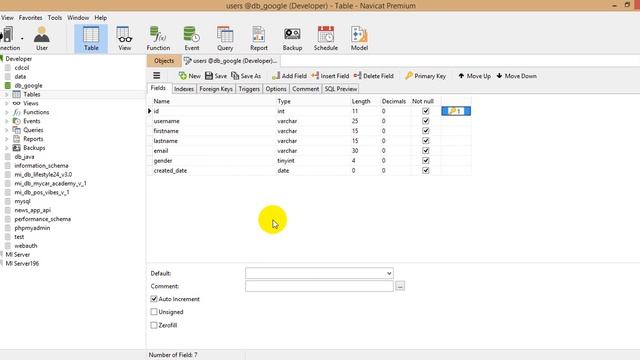This screenshot has height=360, width=640.
Task: Enable the Zerofill checkbox
Action: click(x=154, y=325)
